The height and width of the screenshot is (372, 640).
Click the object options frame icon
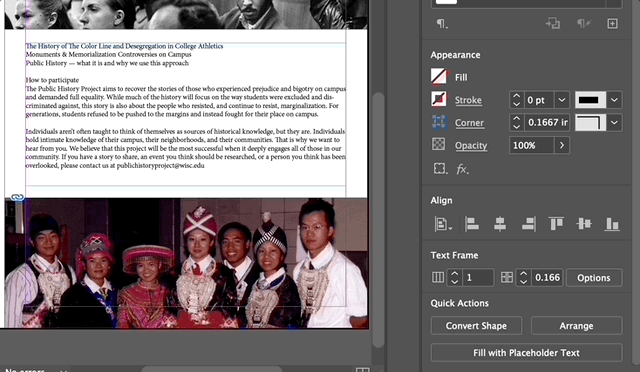point(440,169)
